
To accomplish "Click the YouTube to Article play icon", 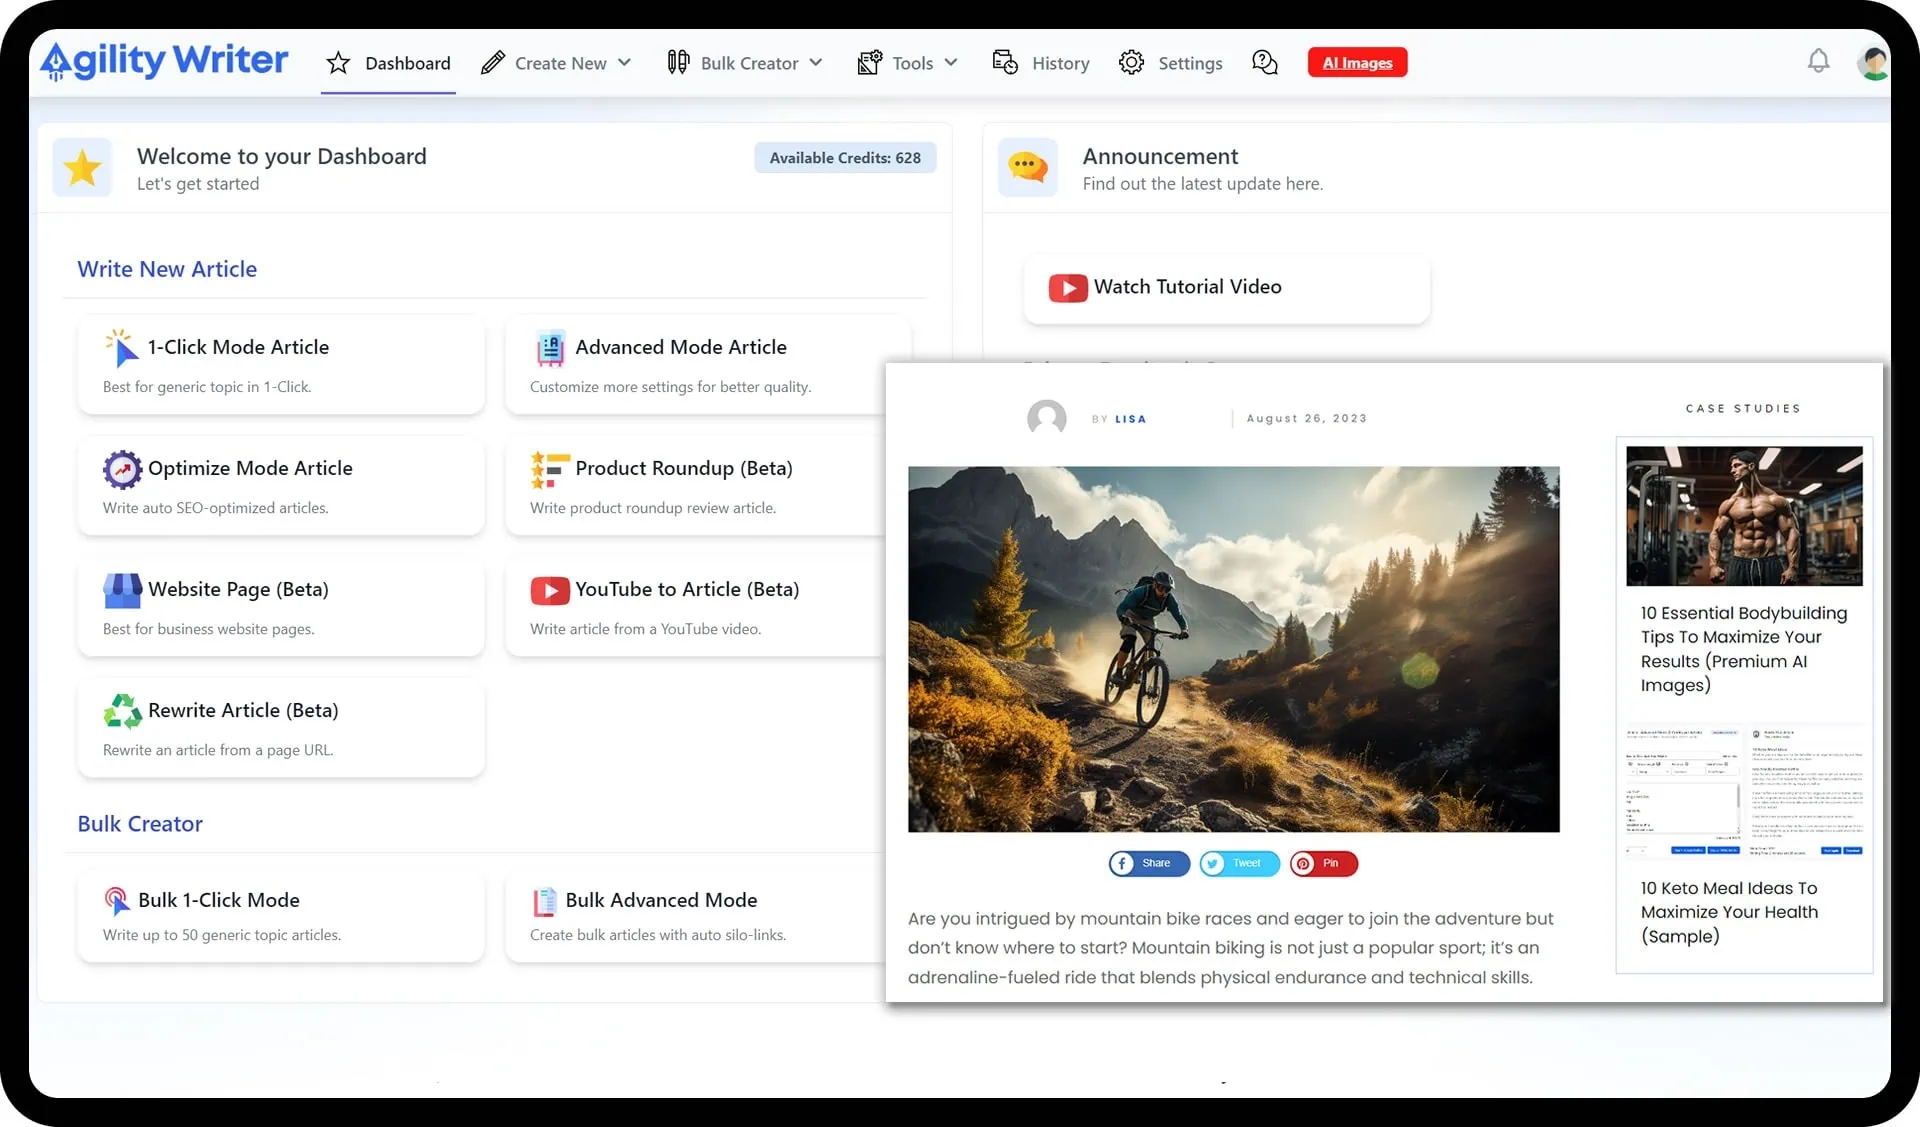I will click(550, 590).
